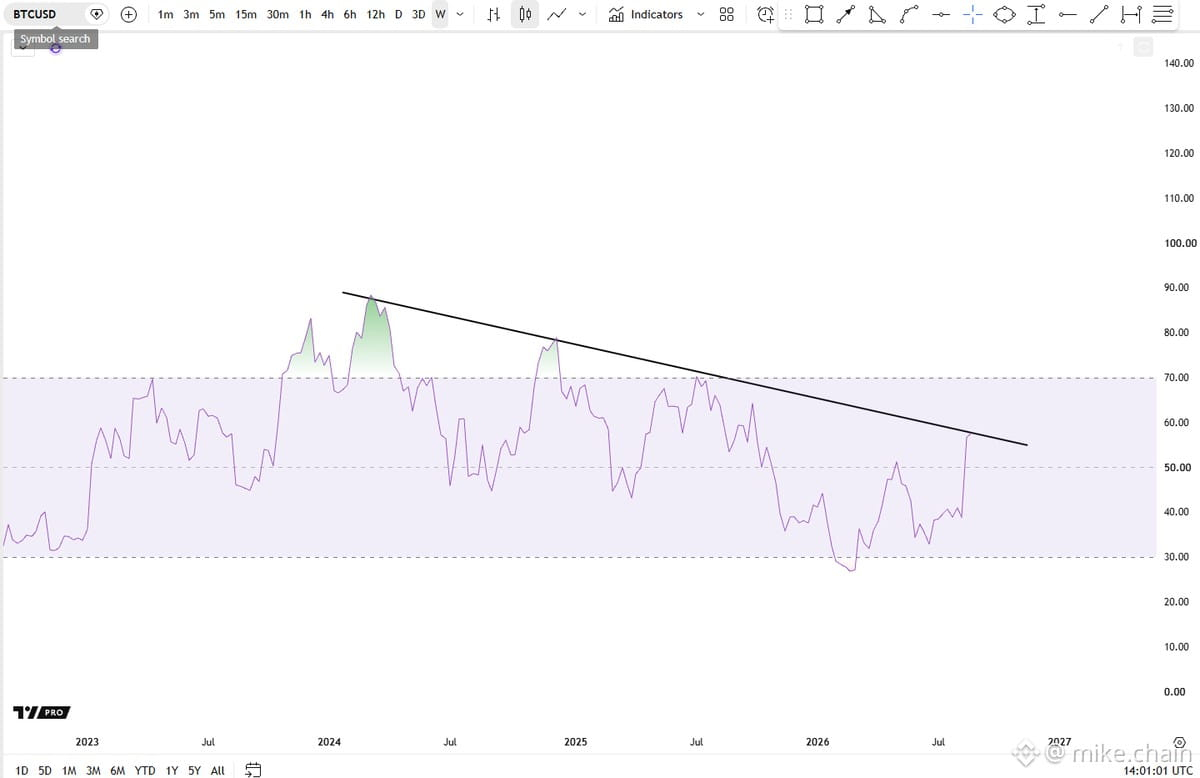Set chart range to 1D
Viewport: 1200px width, 778px height.
tap(22, 770)
